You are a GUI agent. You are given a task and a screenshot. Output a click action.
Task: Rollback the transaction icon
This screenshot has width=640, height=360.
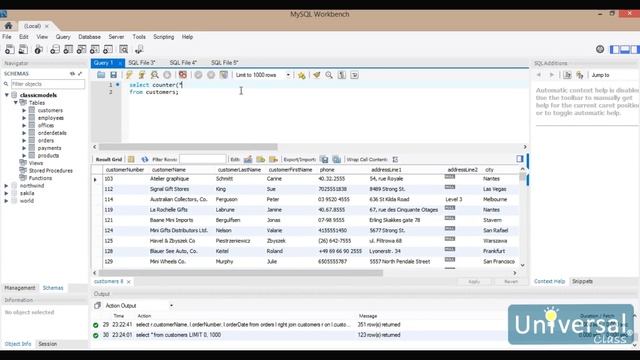click(211, 75)
